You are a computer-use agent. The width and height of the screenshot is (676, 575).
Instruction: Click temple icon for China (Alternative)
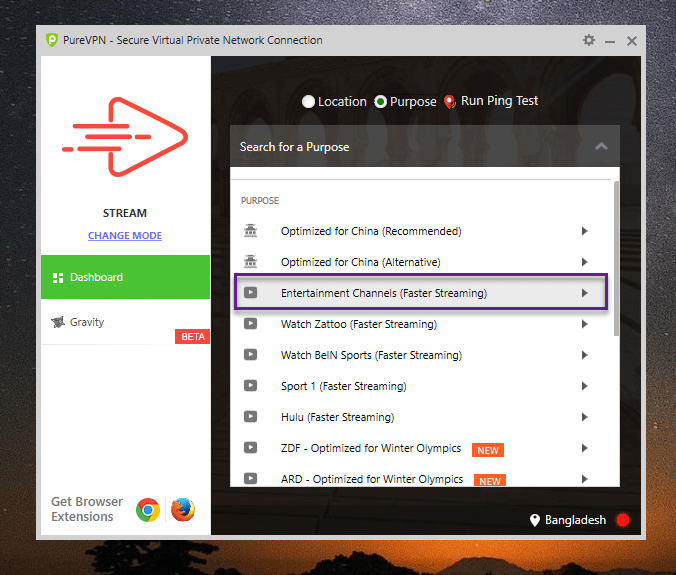[250, 262]
